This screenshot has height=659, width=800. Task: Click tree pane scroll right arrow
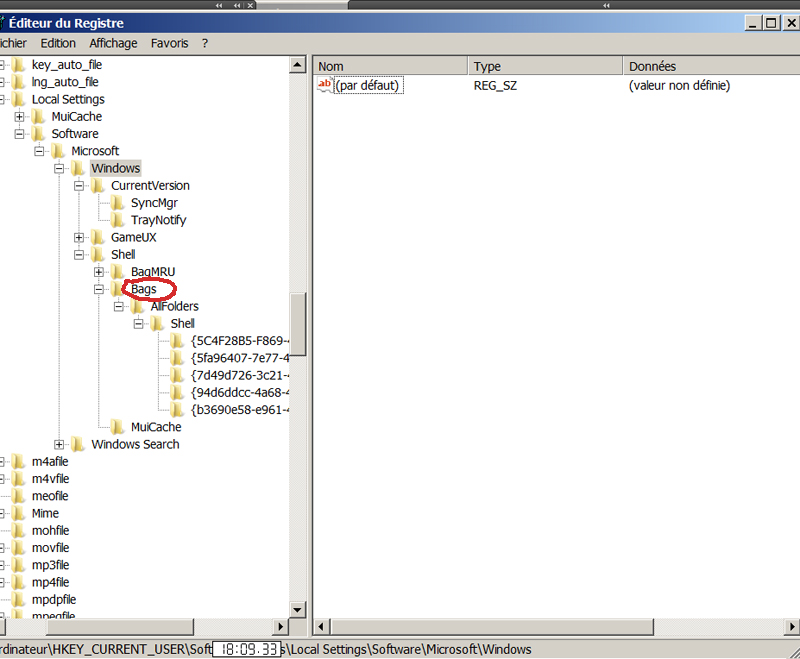pyautogui.click(x=280, y=626)
